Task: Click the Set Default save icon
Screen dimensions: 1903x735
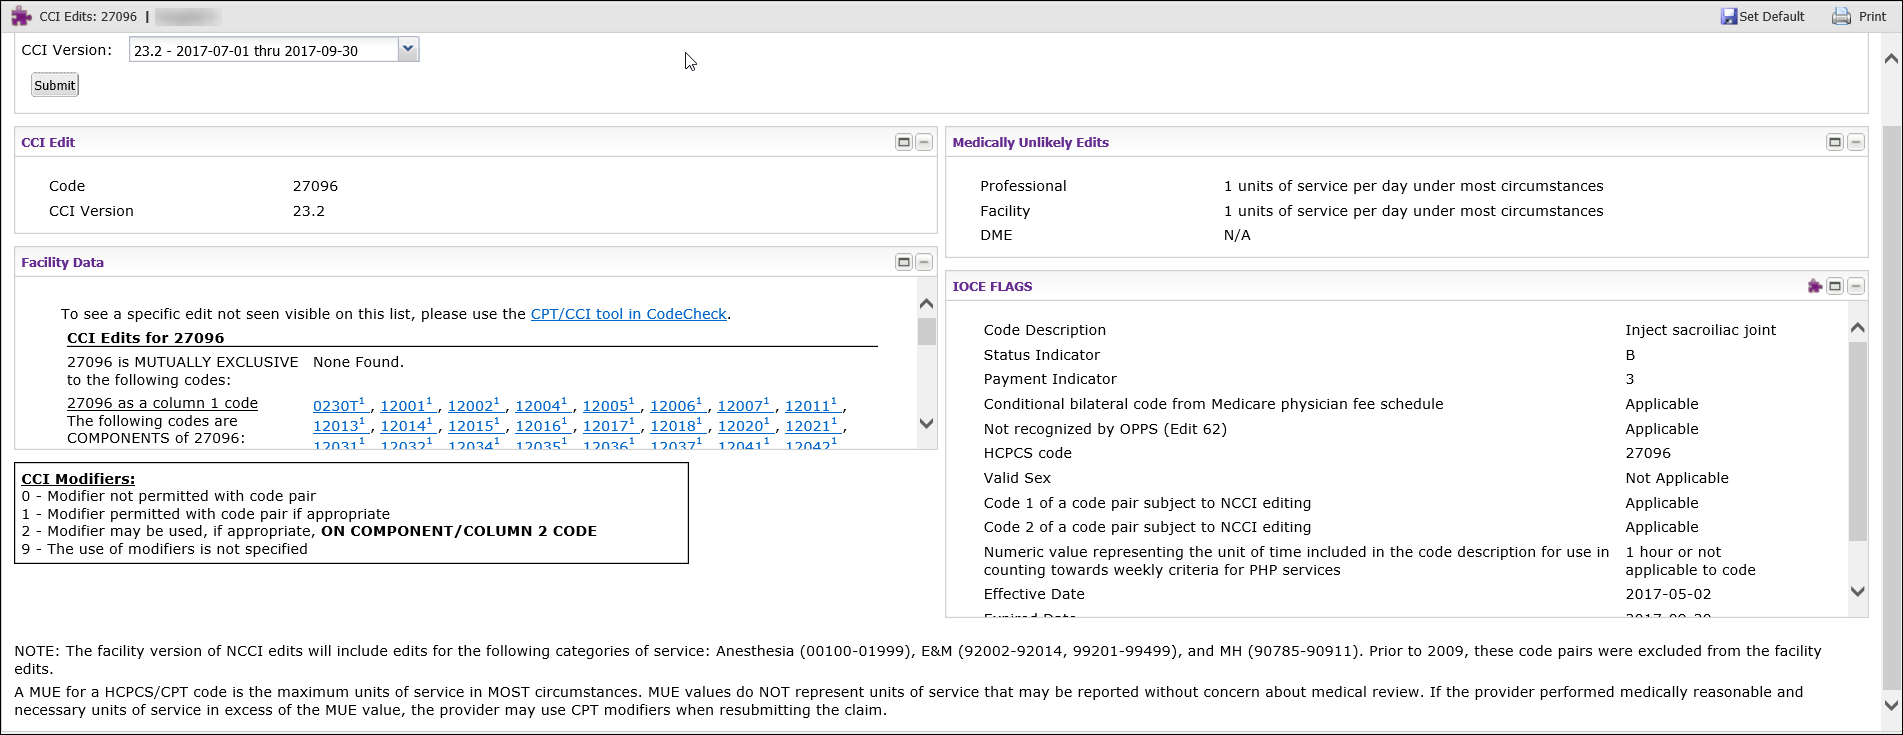Action: point(1728,16)
